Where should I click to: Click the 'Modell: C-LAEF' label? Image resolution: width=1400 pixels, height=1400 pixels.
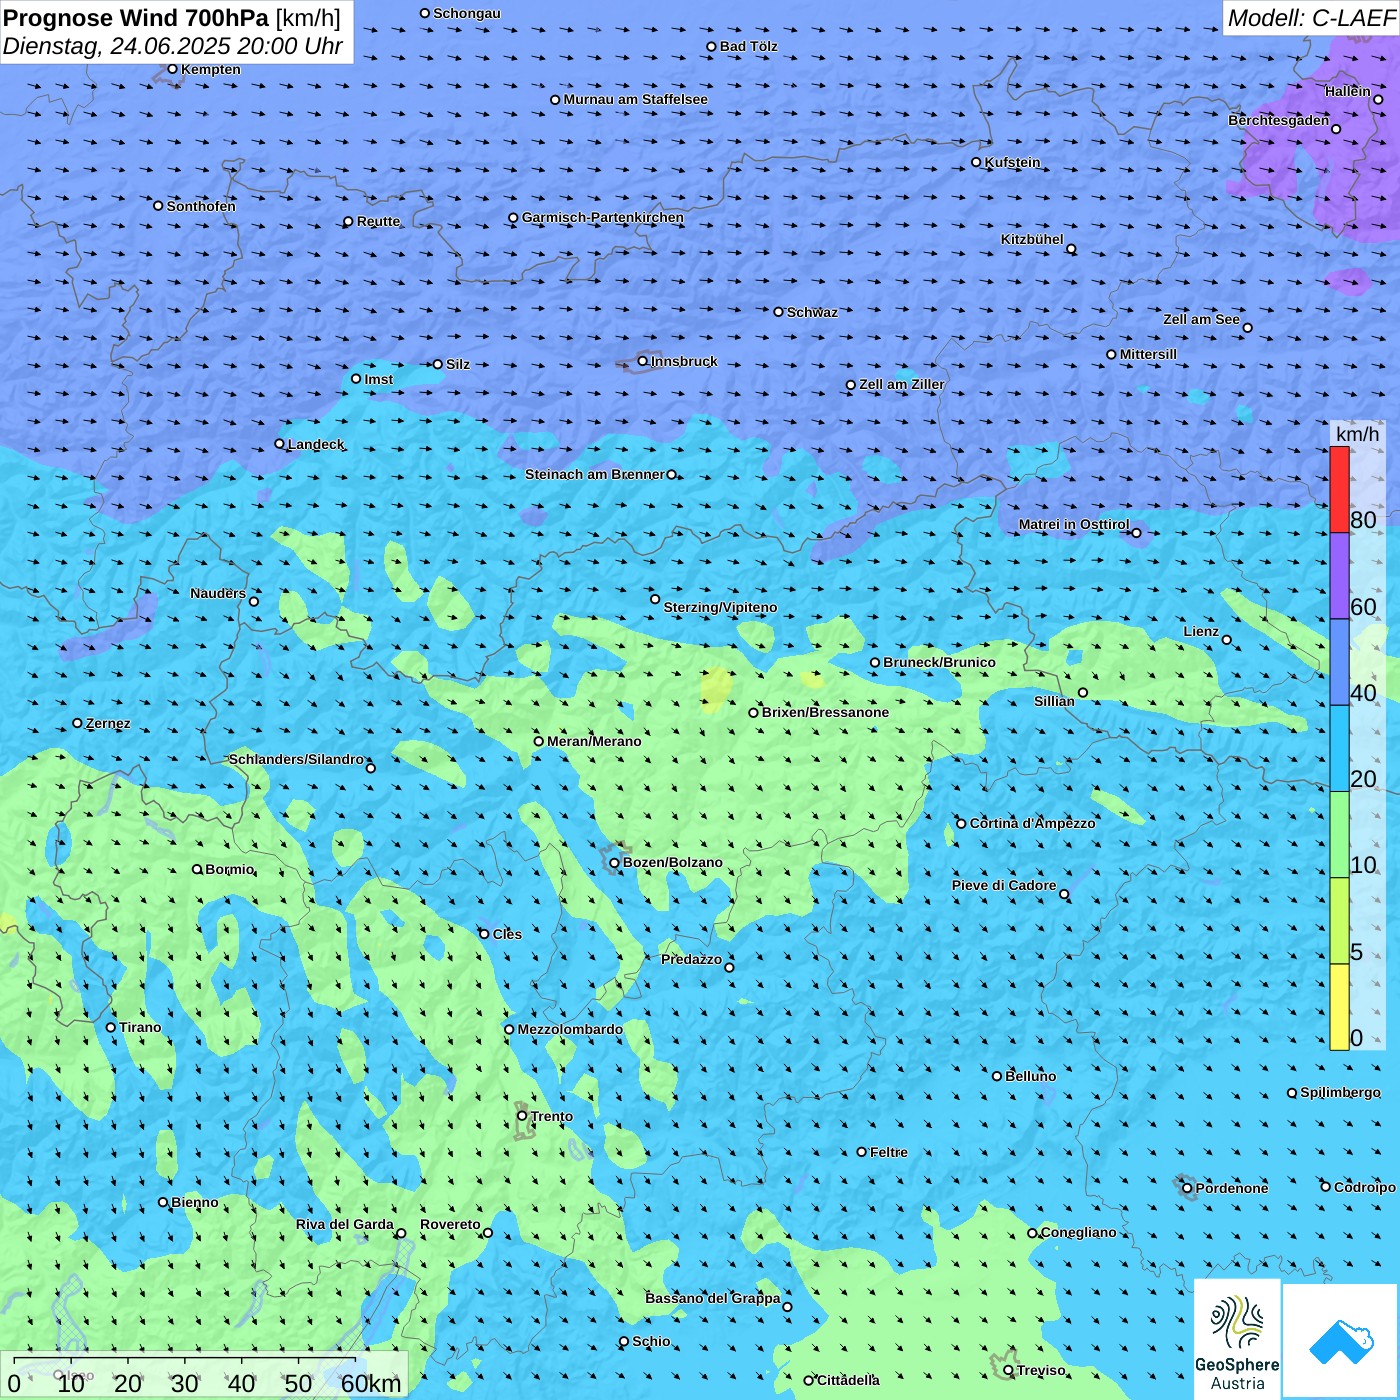pyautogui.click(x=1311, y=18)
